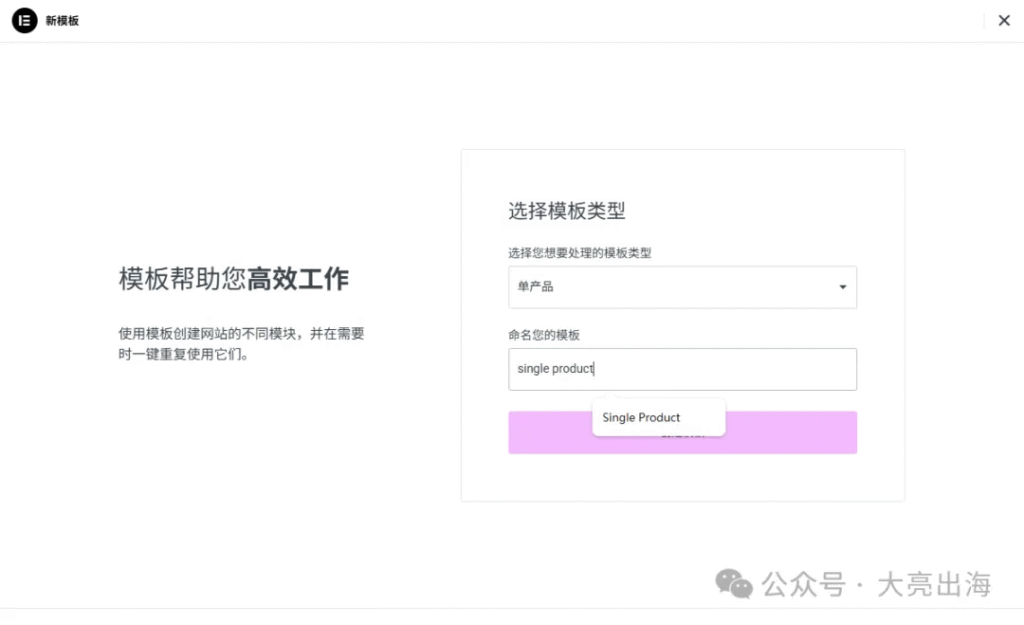Click the Elementor logo icon
The image size is (1024, 625).
tap(25, 21)
